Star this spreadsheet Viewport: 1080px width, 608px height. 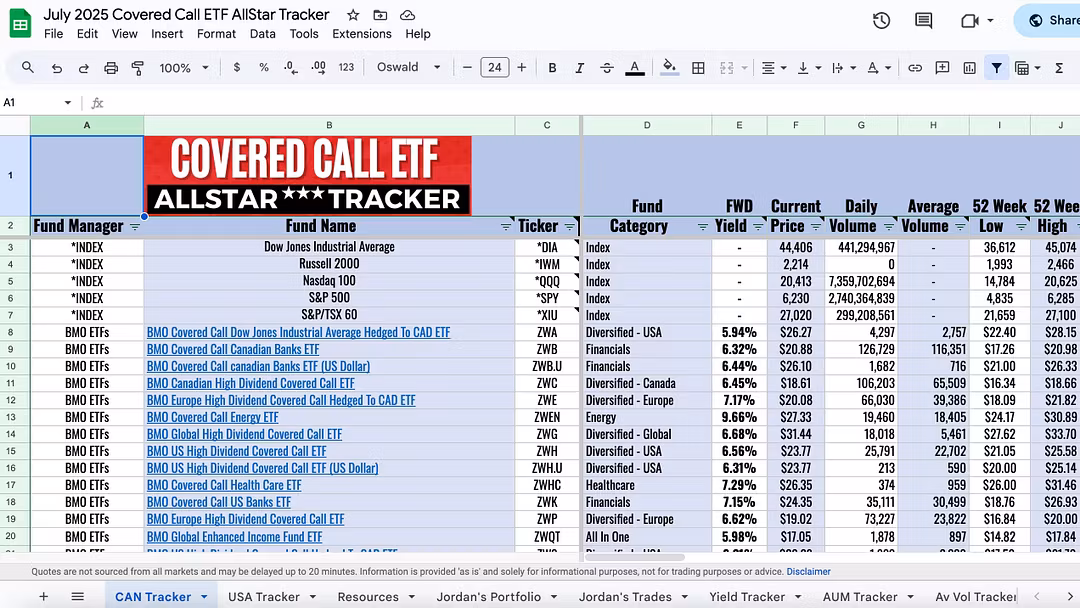click(x=353, y=15)
